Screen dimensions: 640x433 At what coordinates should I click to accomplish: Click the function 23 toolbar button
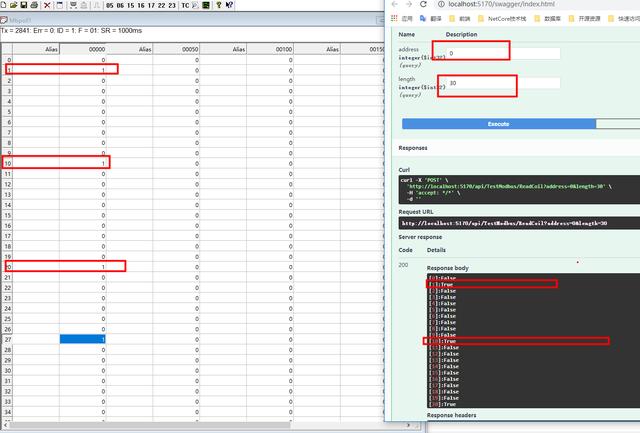coord(172,5)
